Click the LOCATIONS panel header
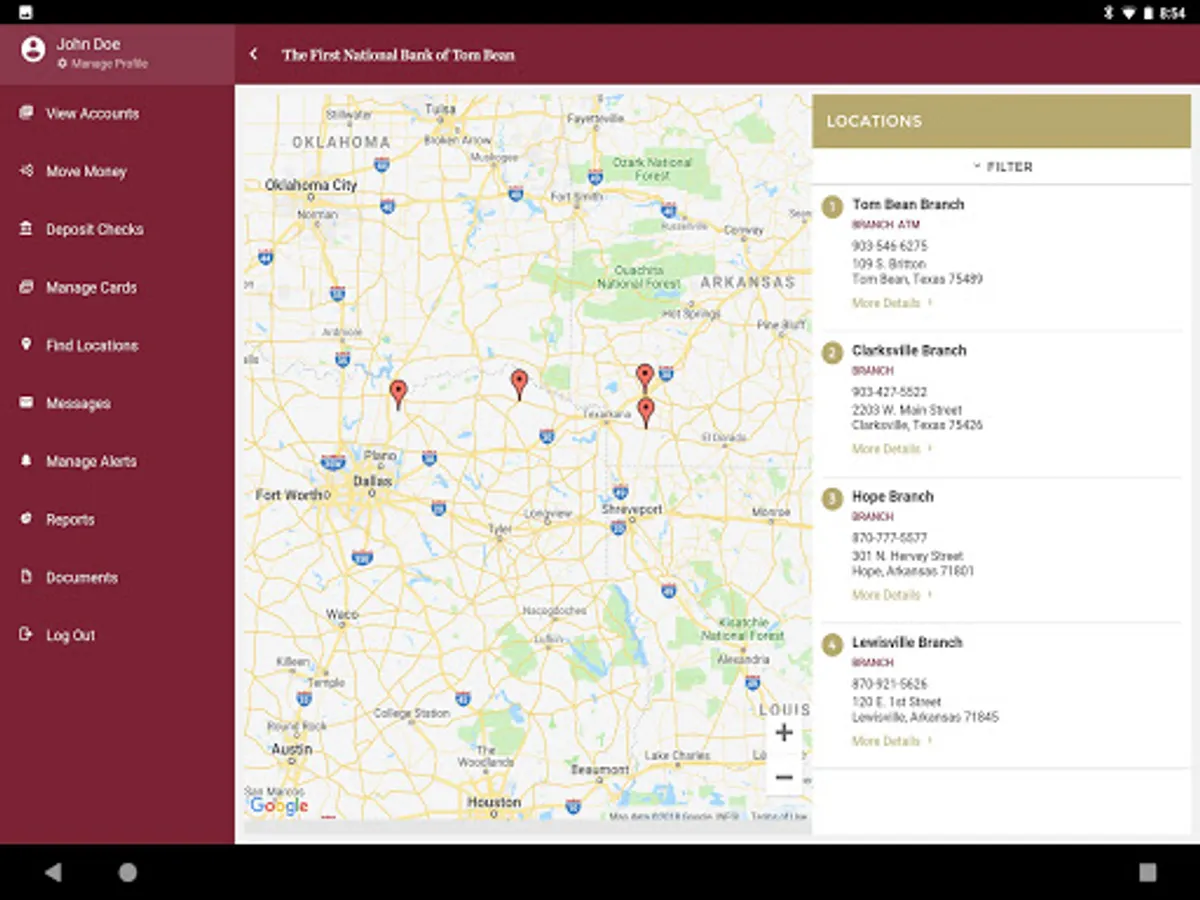Screen dimensions: 1200x900 (1002, 121)
